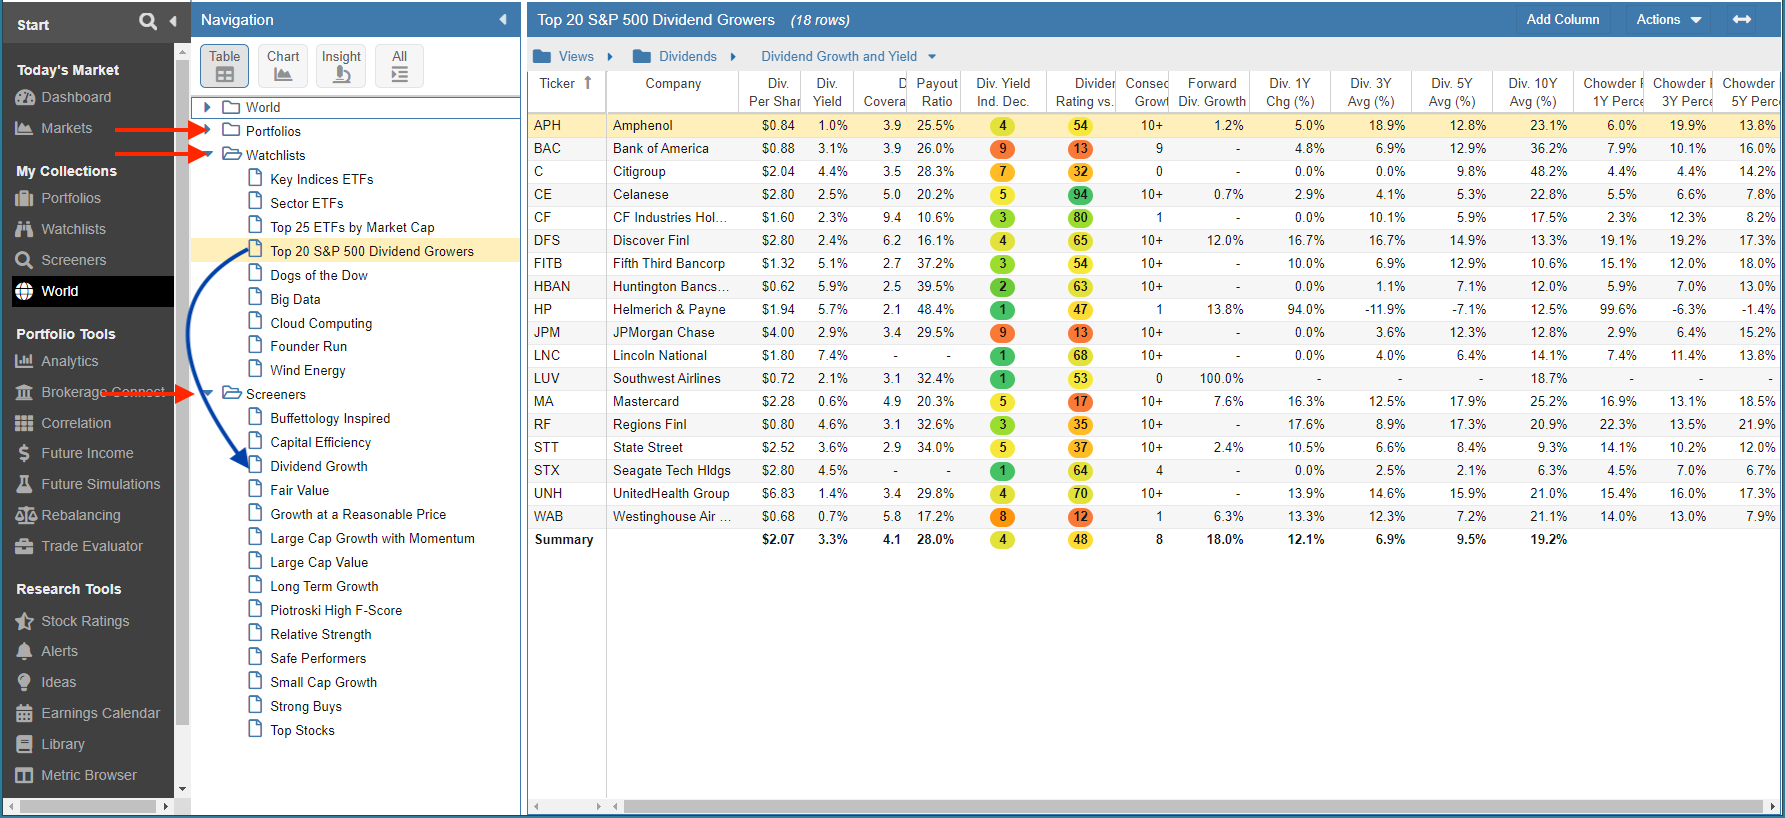Expand the Portfolios folder arrow
The height and width of the screenshot is (818, 1785).
207,131
